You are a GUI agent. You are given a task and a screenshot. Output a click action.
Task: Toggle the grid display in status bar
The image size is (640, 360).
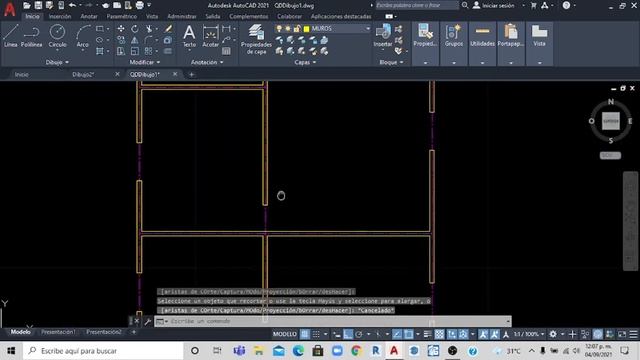coord(305,334)
